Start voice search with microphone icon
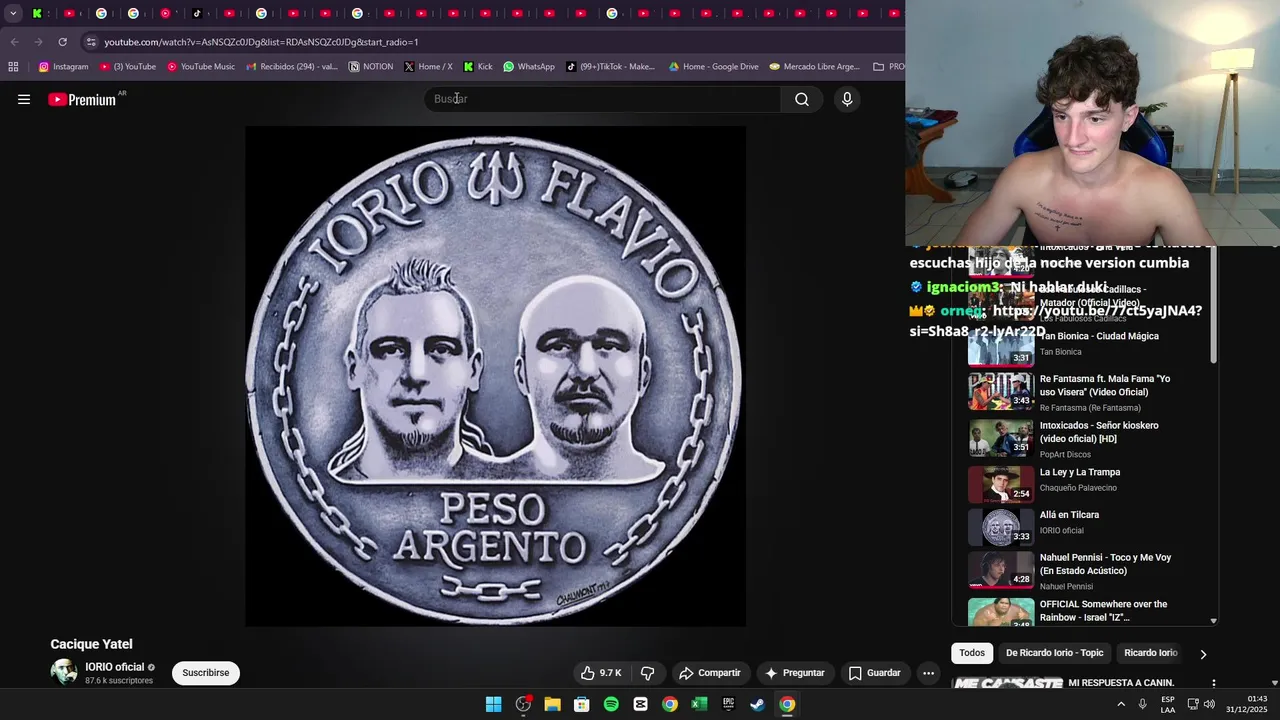1280x720 pixels. (x=847, y=99)
